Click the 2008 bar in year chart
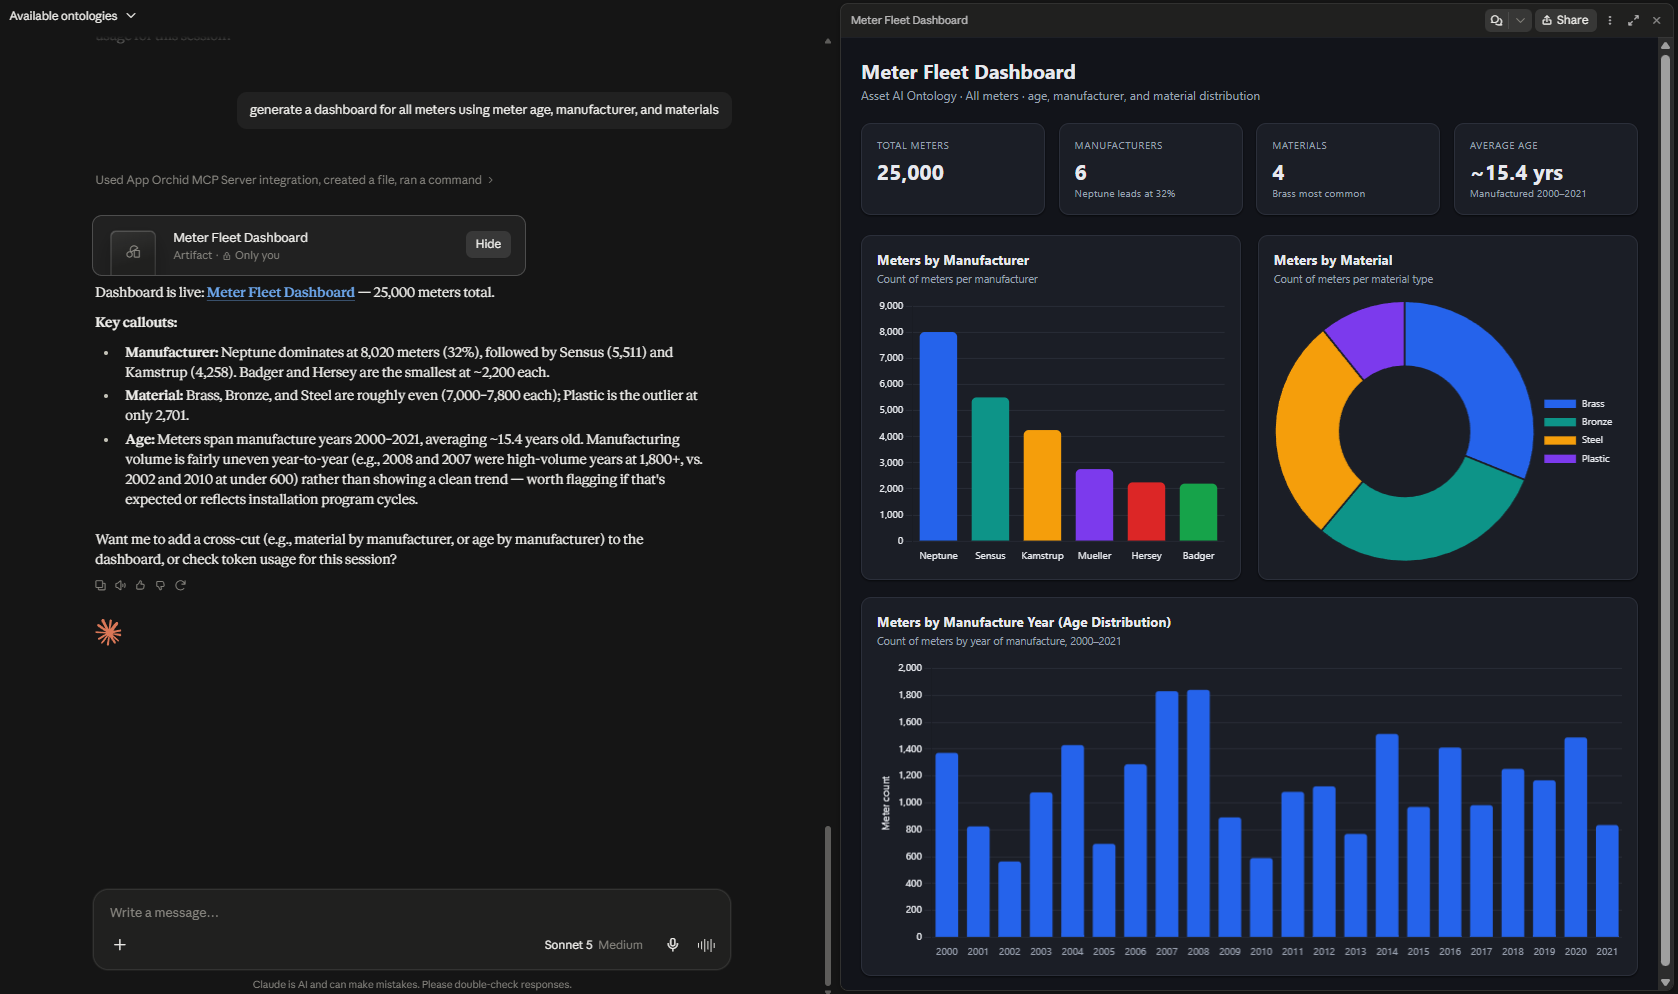The width and height of the screenshot is (1678, 994). [x=1198, y=813]
